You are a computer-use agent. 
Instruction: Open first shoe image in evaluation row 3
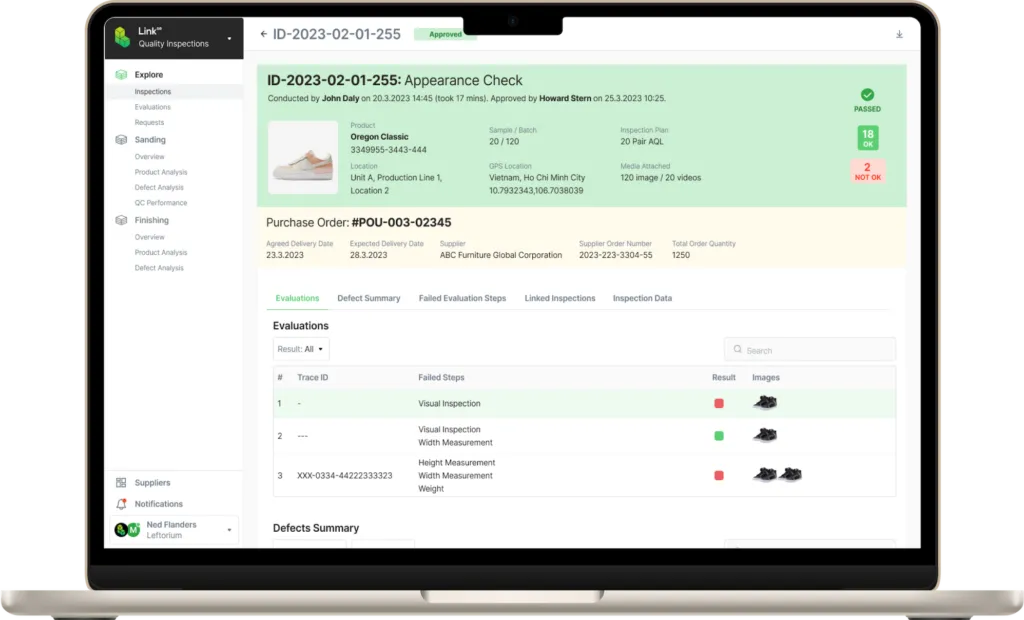click(x=765, y=474)
